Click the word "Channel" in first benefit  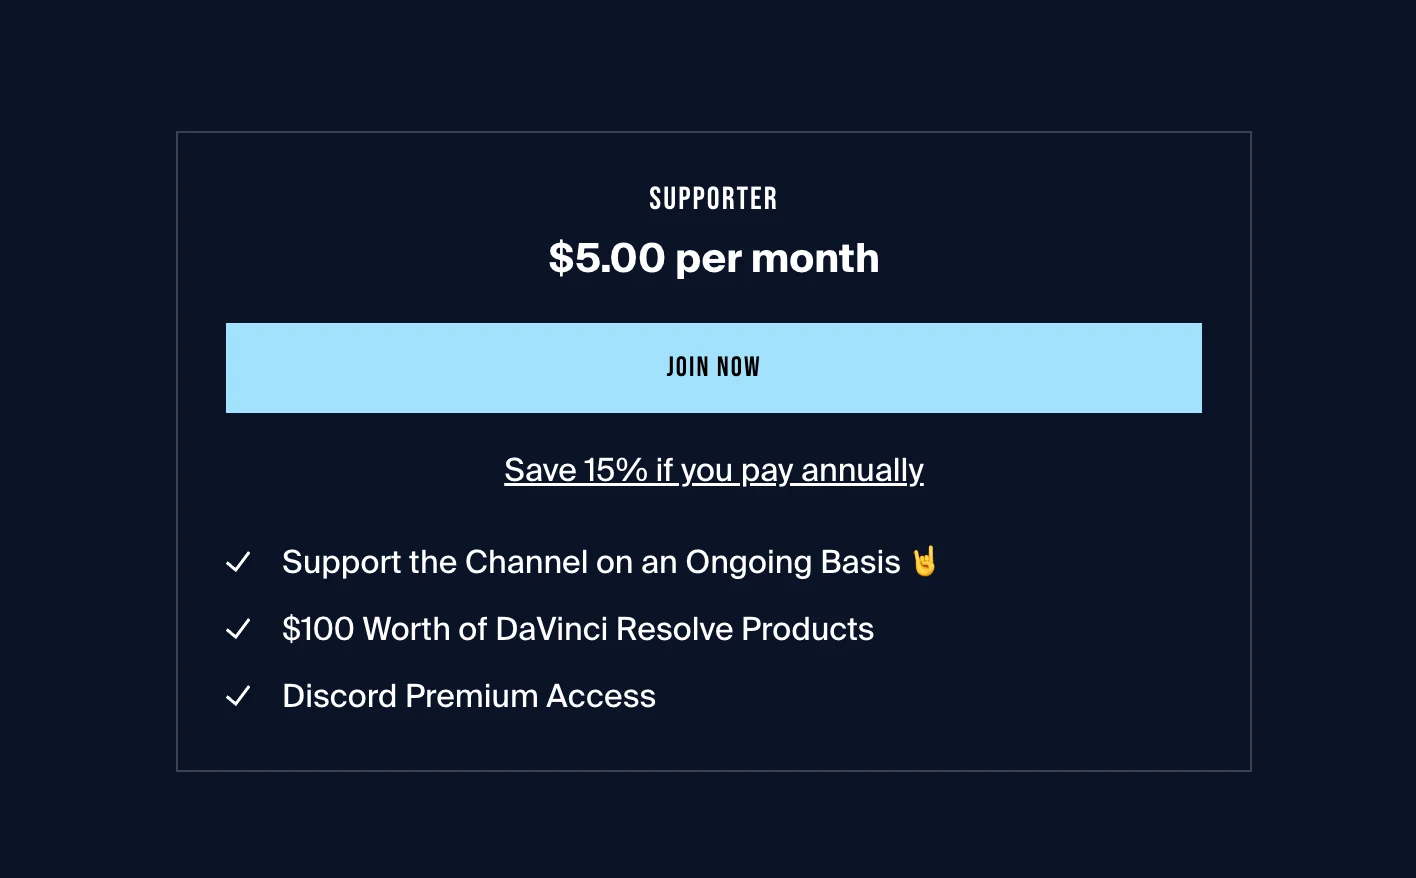(x=526, y=562)
